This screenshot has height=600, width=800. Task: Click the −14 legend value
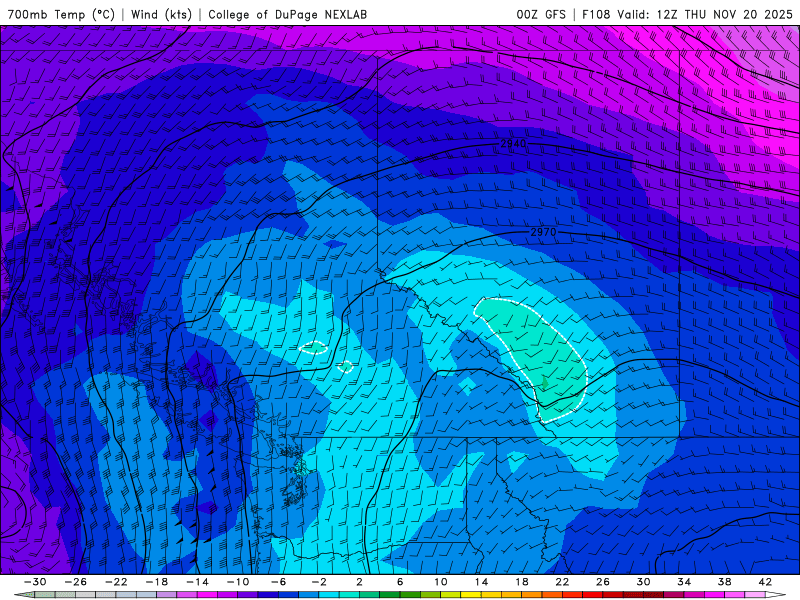click(x=197, y=582)
